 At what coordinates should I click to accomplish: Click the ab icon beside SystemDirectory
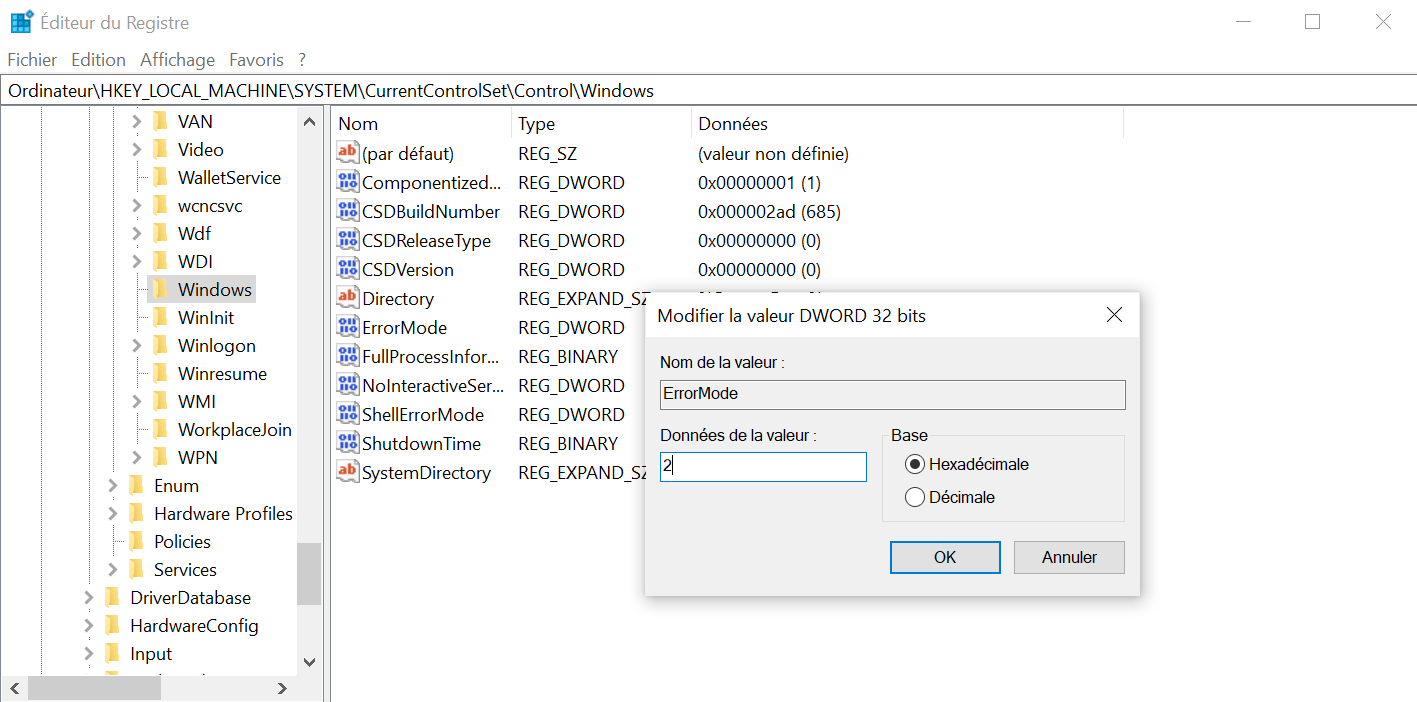tap(348, 472)
